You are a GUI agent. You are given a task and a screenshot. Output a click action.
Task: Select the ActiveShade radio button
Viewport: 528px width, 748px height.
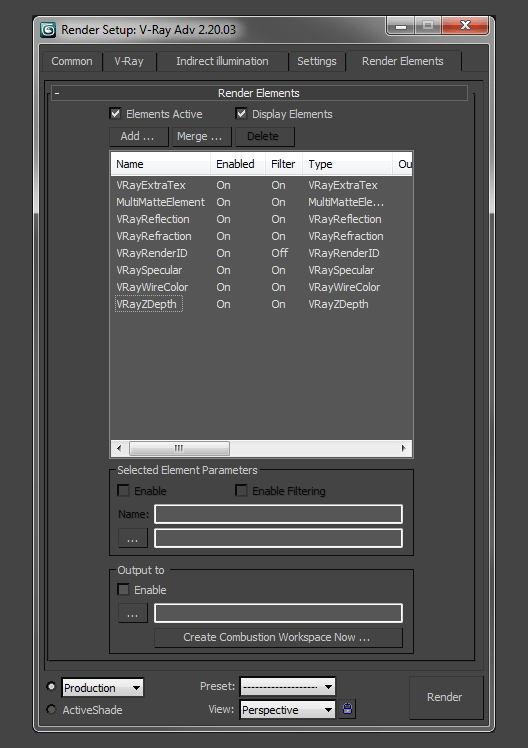[51, 709]
